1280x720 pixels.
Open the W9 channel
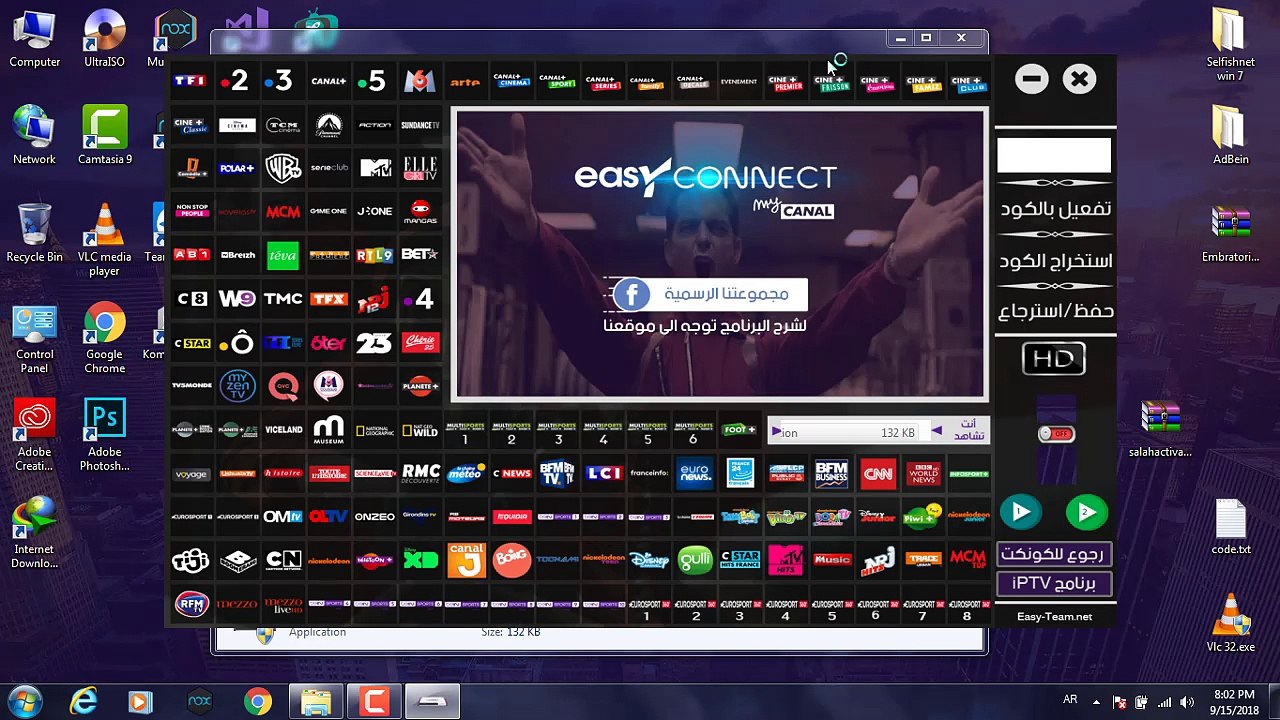(237, 298)
